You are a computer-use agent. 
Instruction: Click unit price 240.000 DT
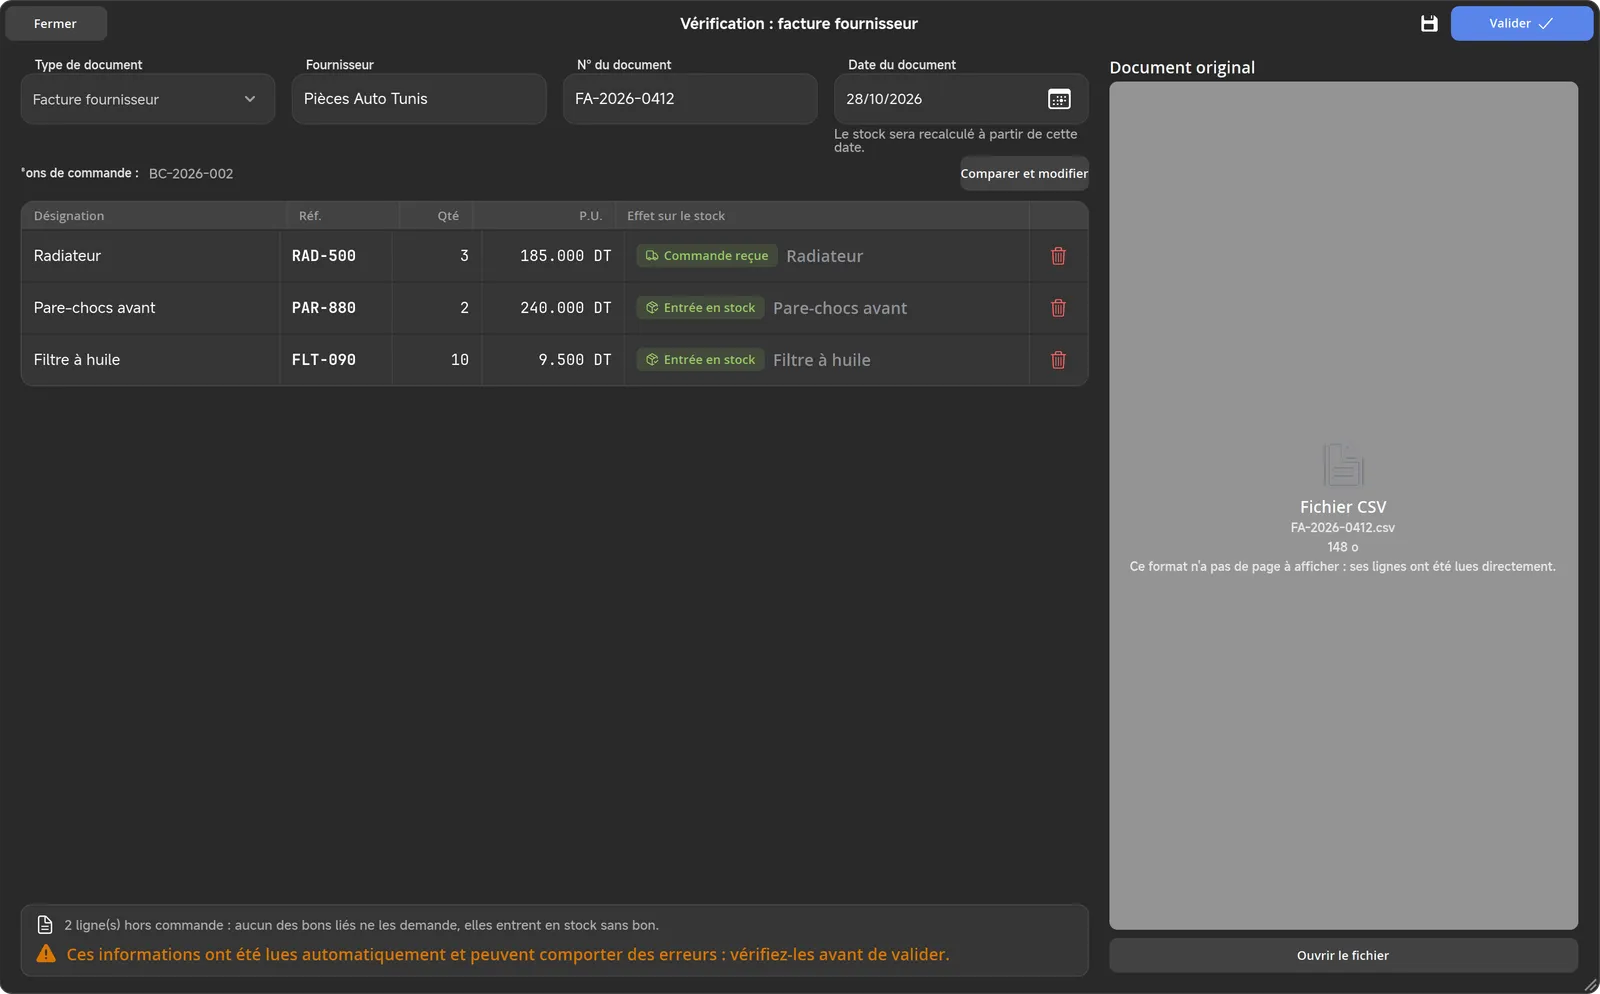(565, 308)
